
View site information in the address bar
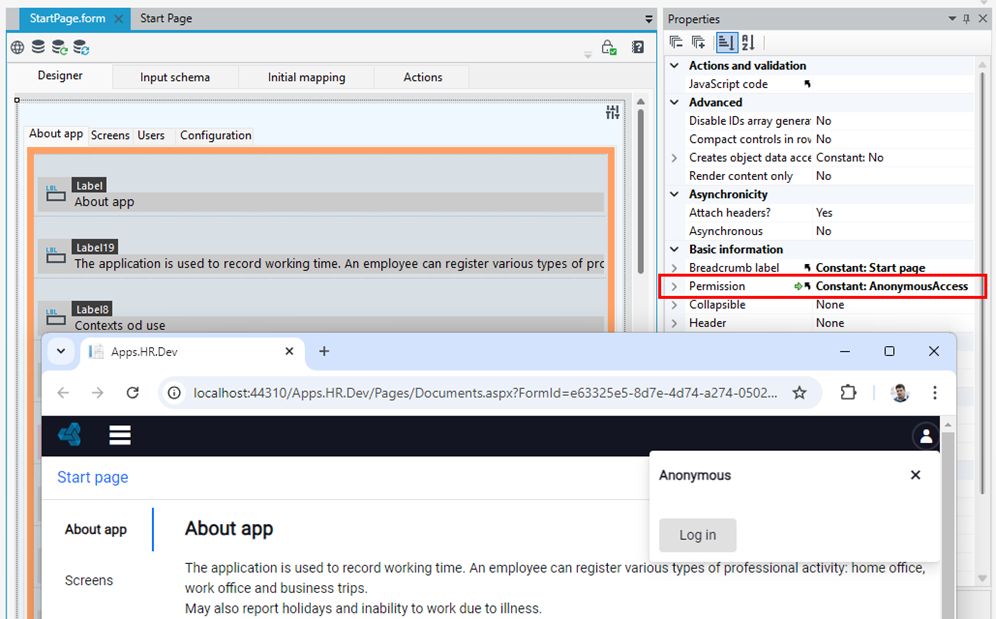pyautogui.click(x=174, y=393)
